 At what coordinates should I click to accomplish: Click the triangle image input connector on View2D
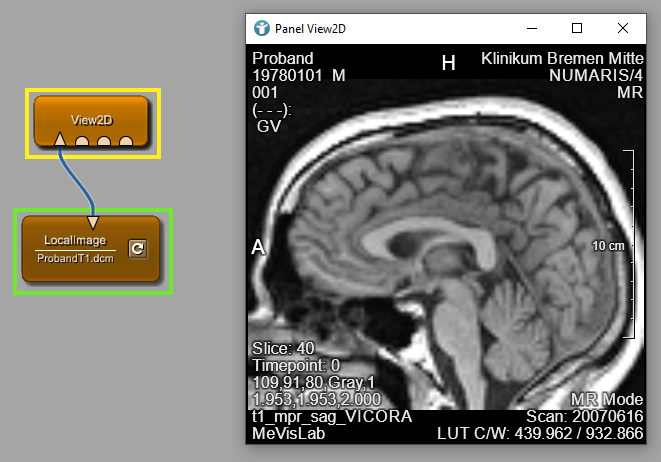click(x=60, y=140)
